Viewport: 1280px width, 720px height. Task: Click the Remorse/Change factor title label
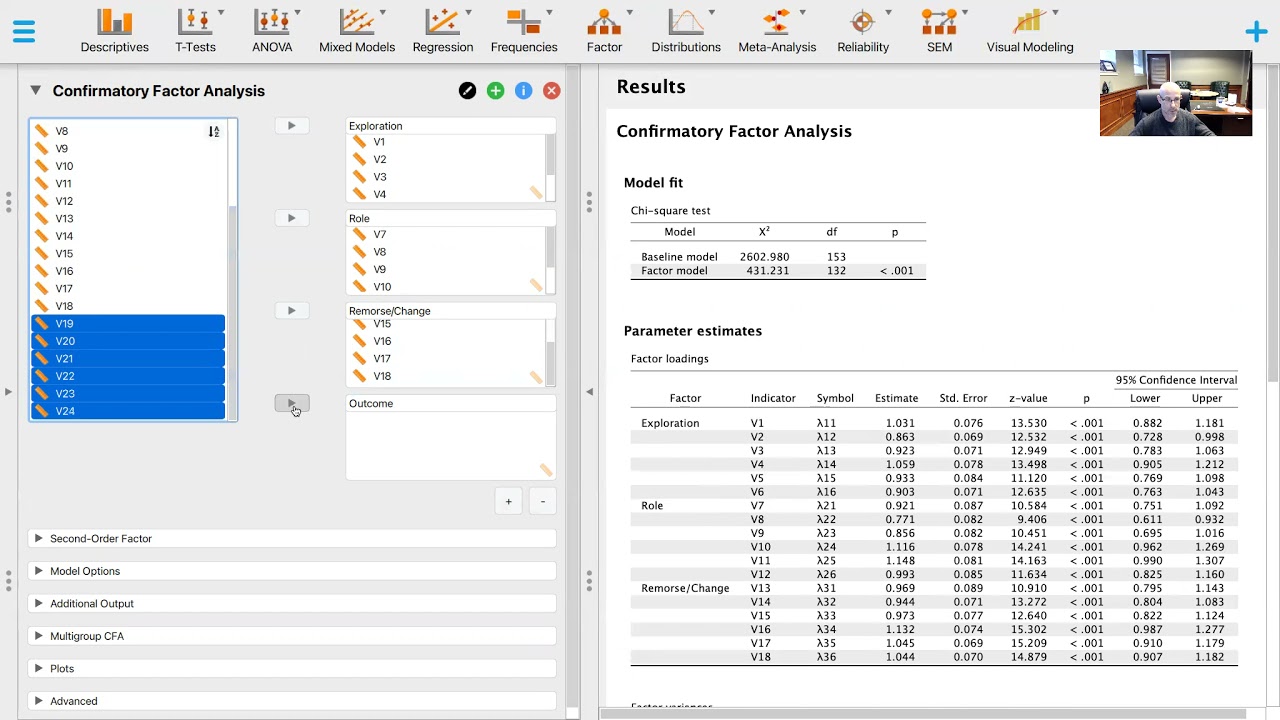click(x=389, y=311)
